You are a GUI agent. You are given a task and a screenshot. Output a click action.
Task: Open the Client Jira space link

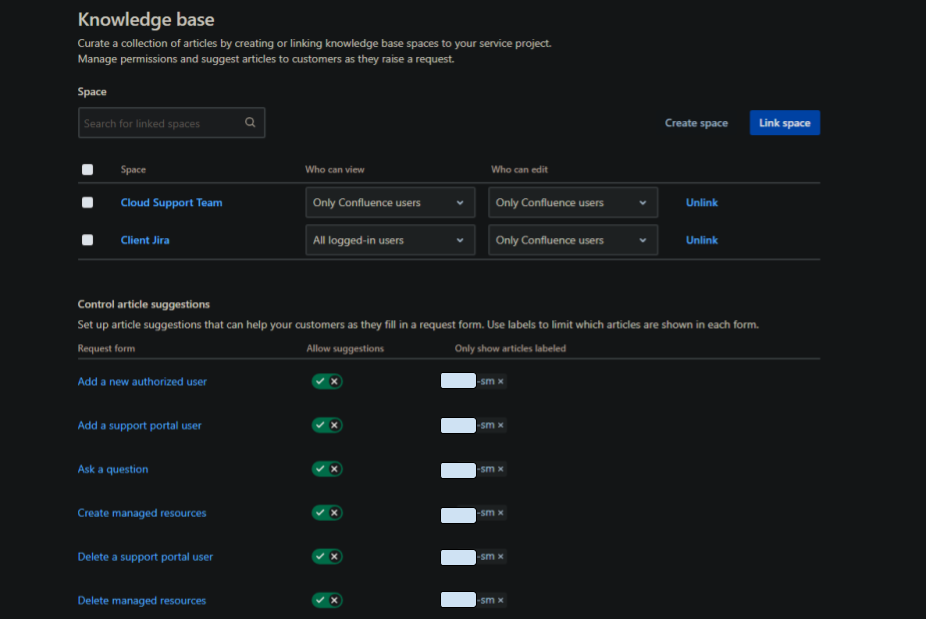(145, 240)
